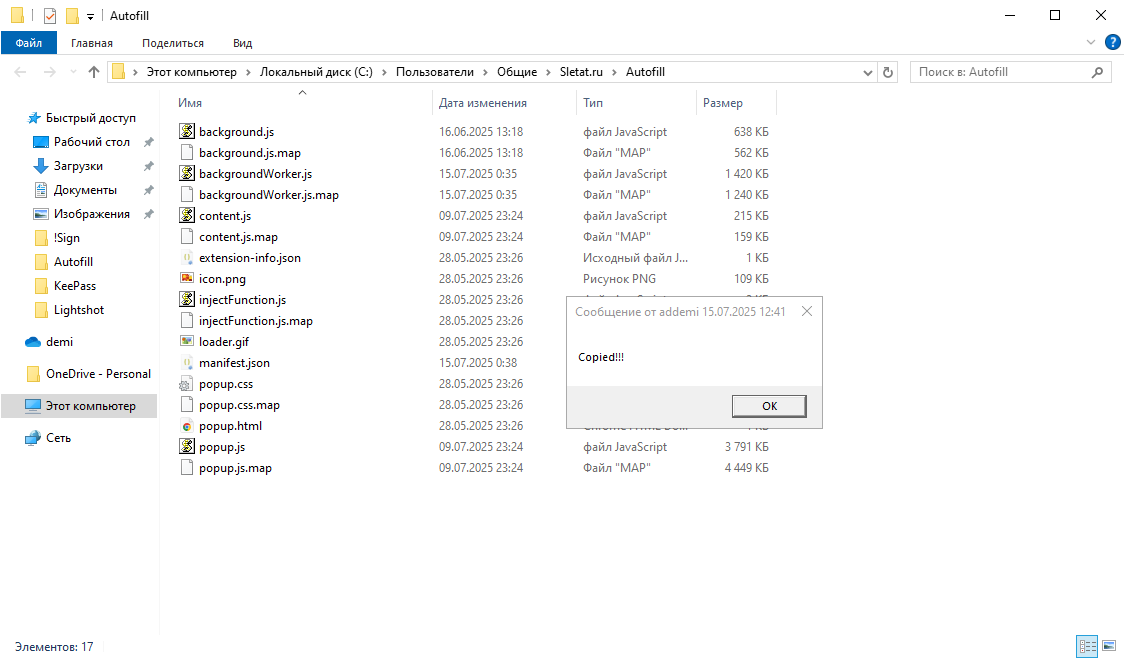Open the Quick Access toolbar dropdown arrow
Image resolution: width=1125 pixels, height=659 pixels.
click(x=90, y=16)
